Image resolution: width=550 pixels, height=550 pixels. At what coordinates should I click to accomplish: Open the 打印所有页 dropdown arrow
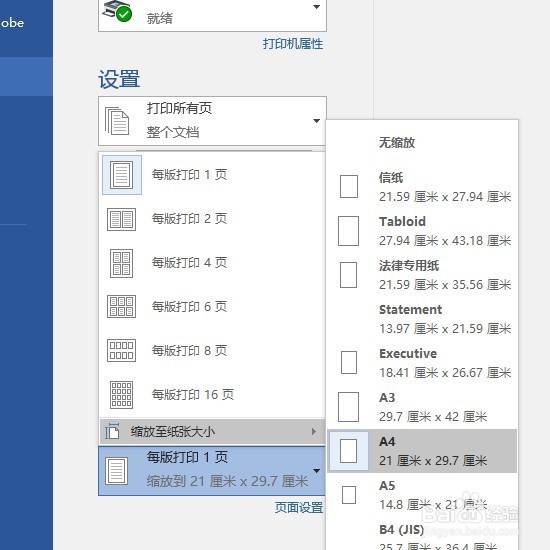coord(316,121)
